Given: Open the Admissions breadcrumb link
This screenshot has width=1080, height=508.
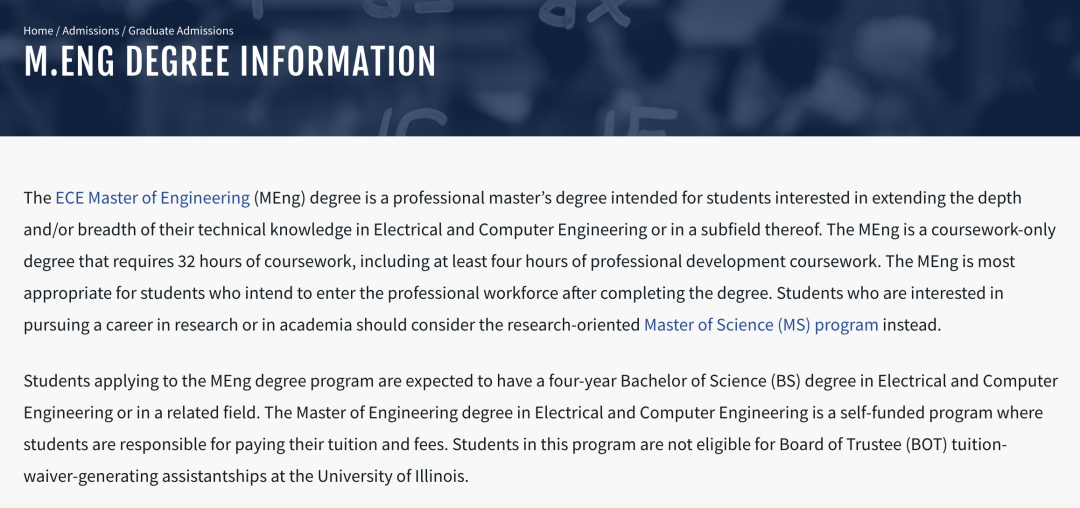Looking at the screenshot, I should (90, 31).
